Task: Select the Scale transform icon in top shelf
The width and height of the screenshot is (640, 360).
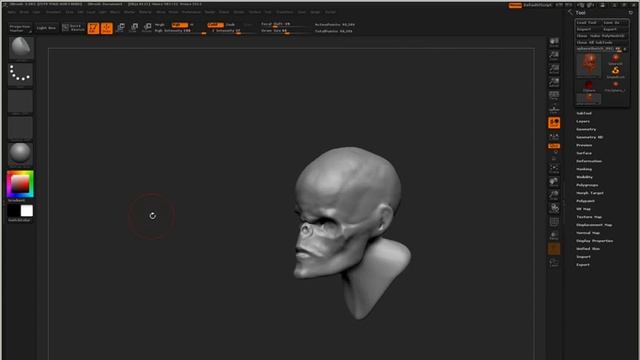Action: [134, 28]
